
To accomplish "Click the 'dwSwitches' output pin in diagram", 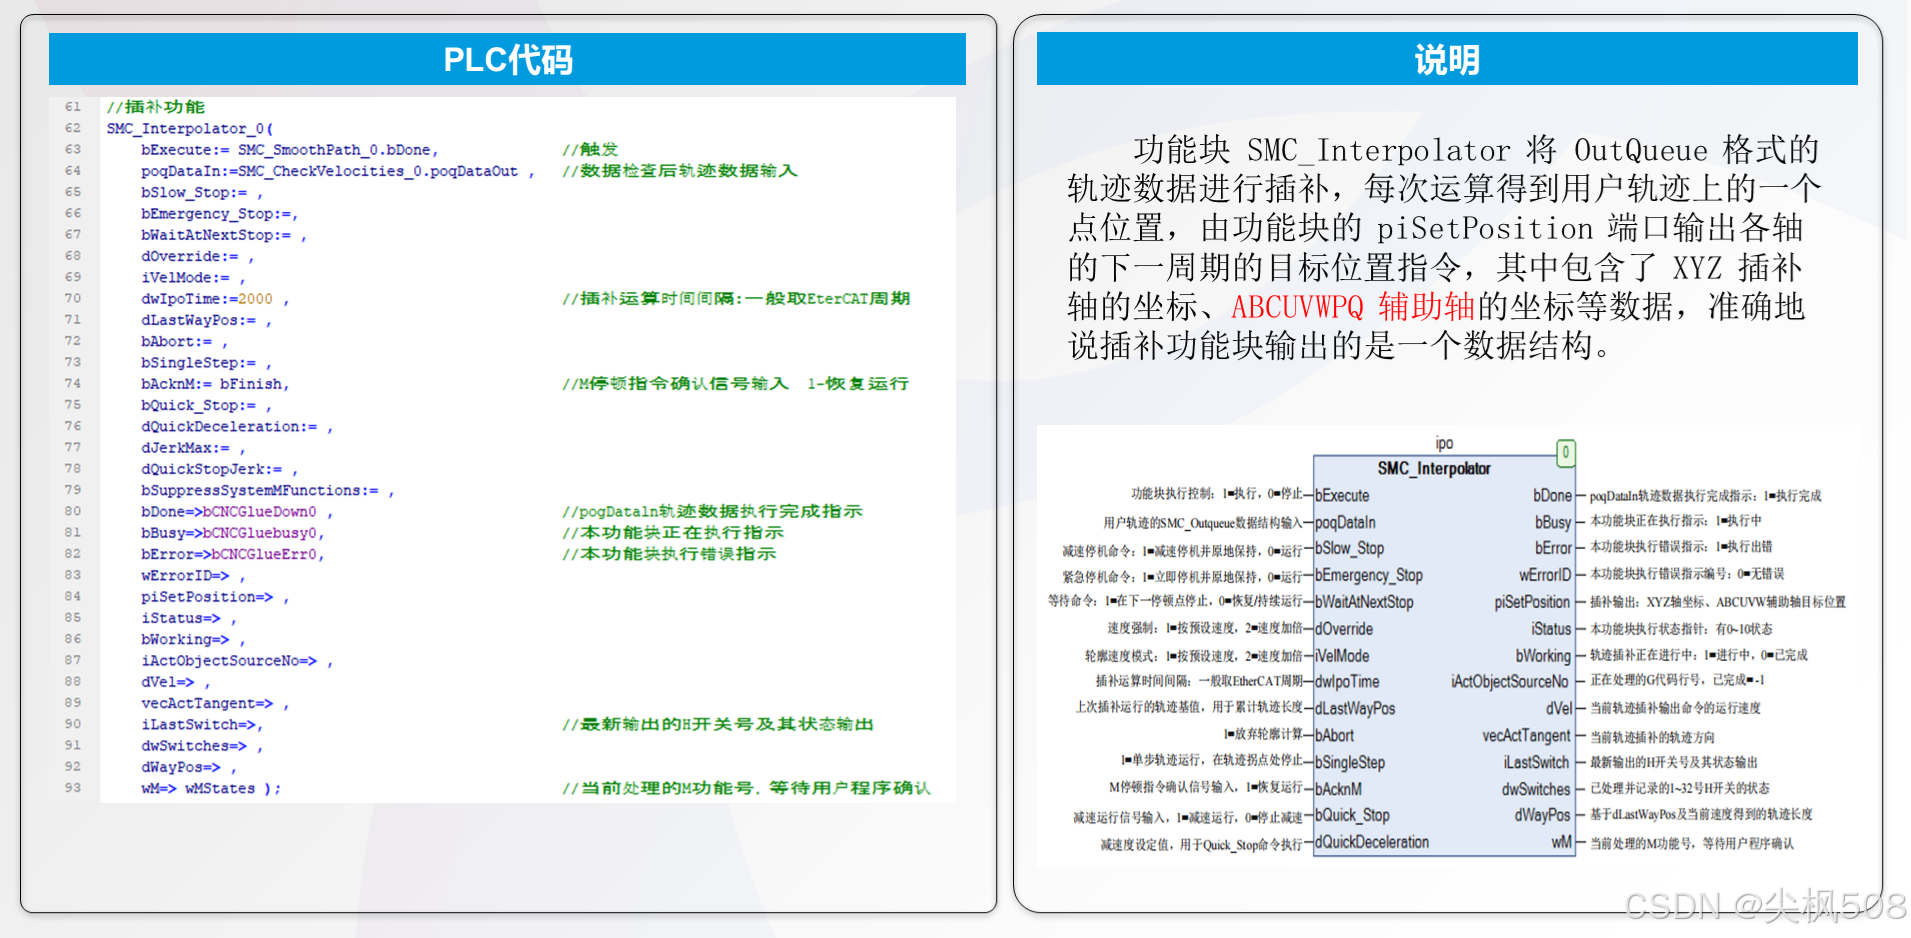I will point(1536,789).
